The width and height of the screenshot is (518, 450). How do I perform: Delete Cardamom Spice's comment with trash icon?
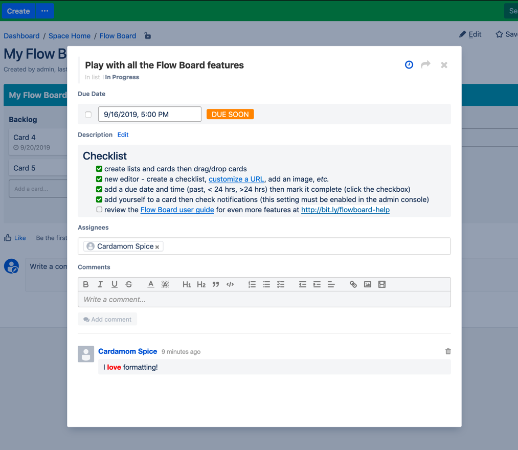(448, 351)
